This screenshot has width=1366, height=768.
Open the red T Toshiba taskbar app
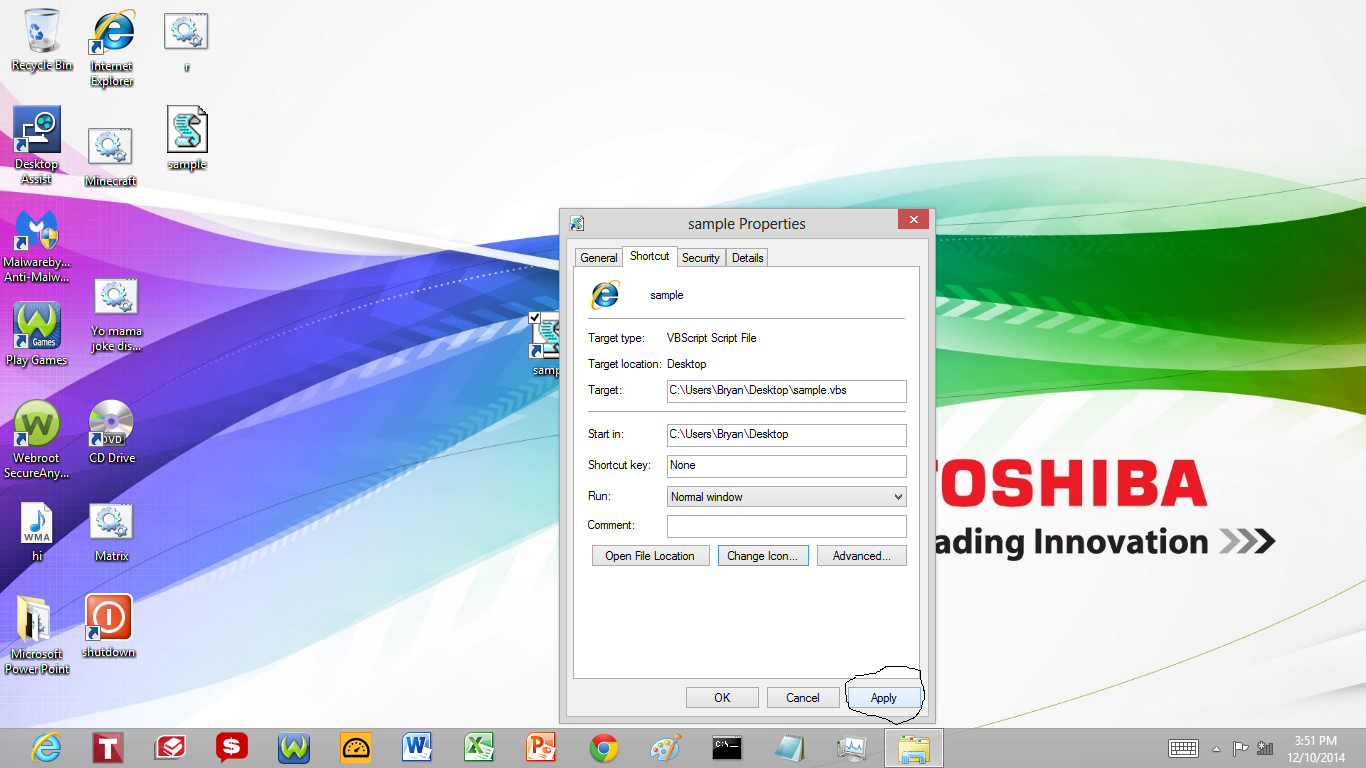[108, 747]
